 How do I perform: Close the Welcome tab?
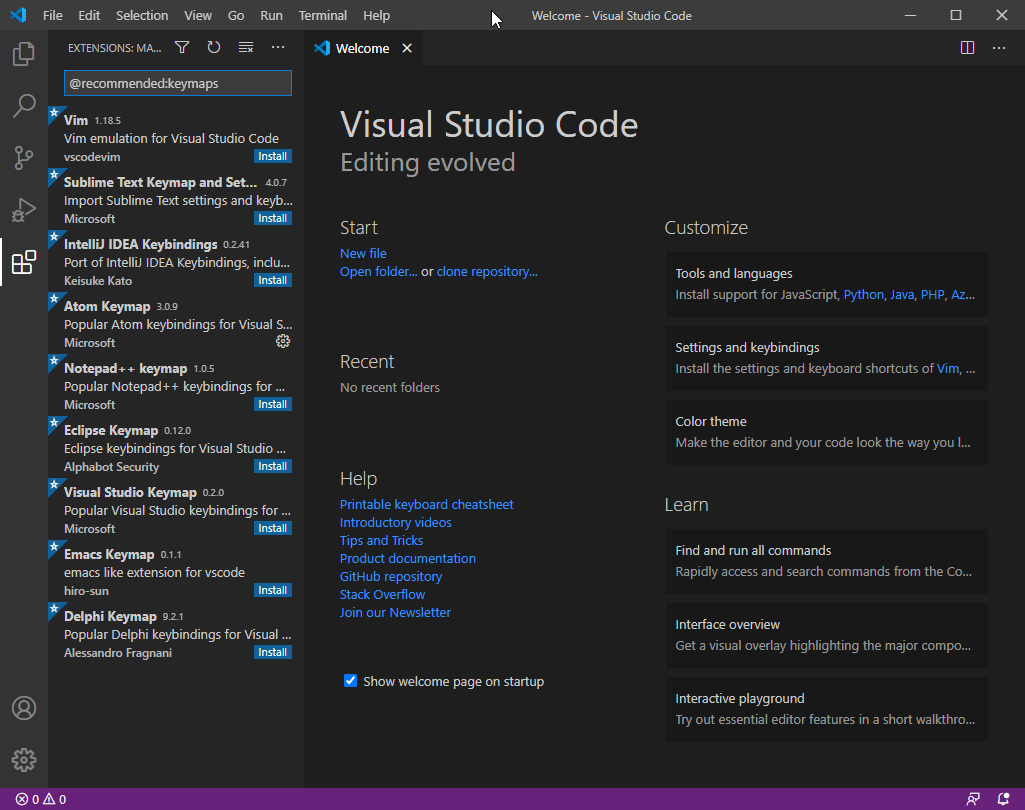[407, 48]
